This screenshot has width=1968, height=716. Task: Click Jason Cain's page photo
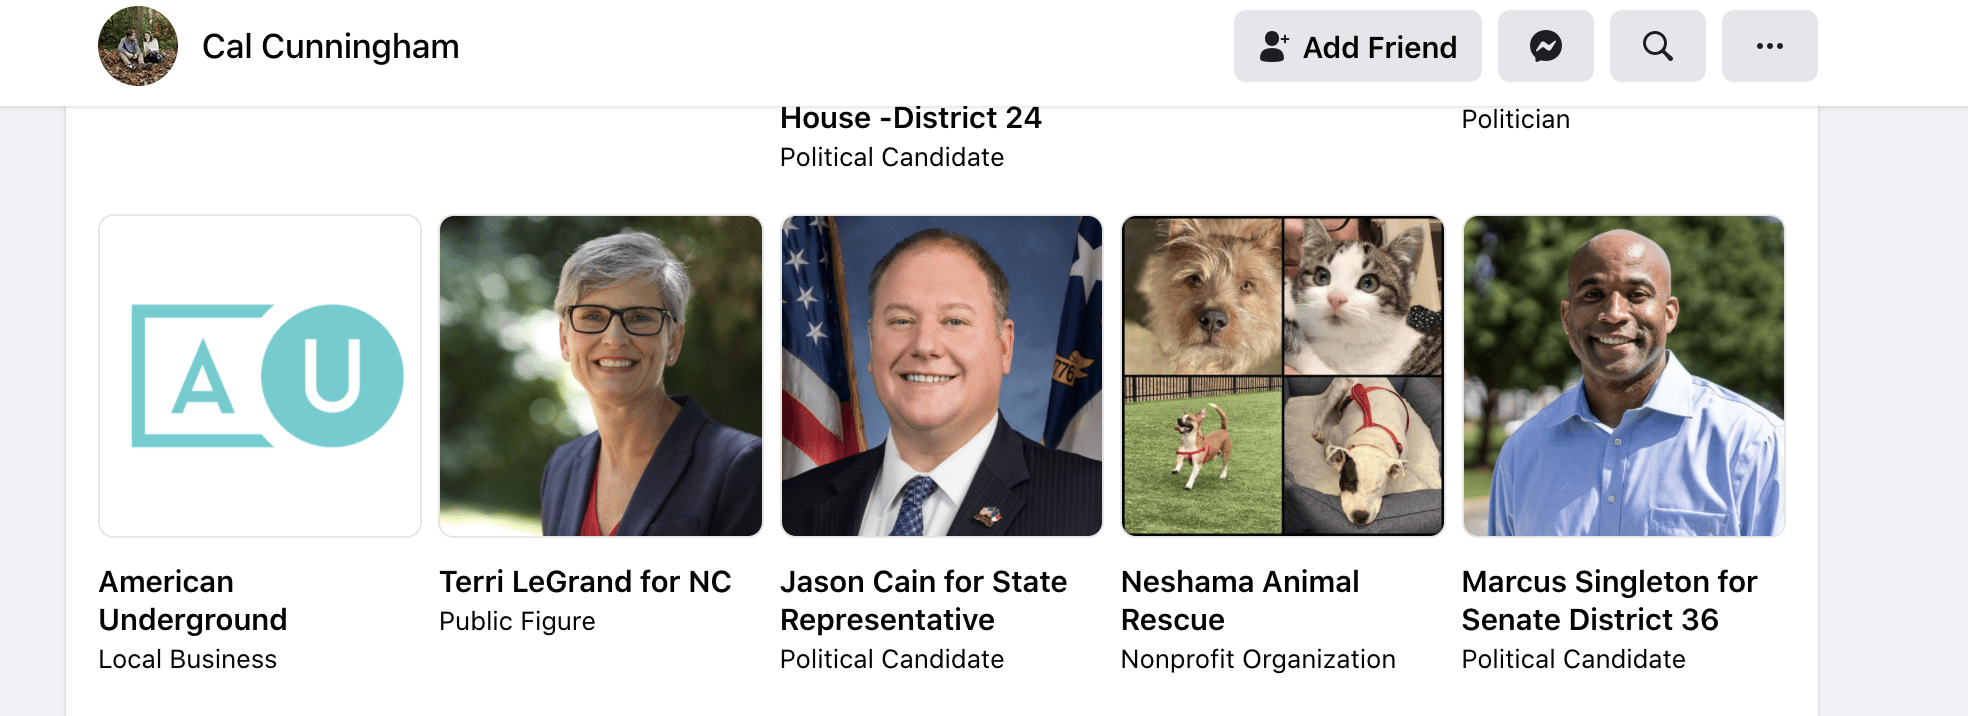coord(942,376)
